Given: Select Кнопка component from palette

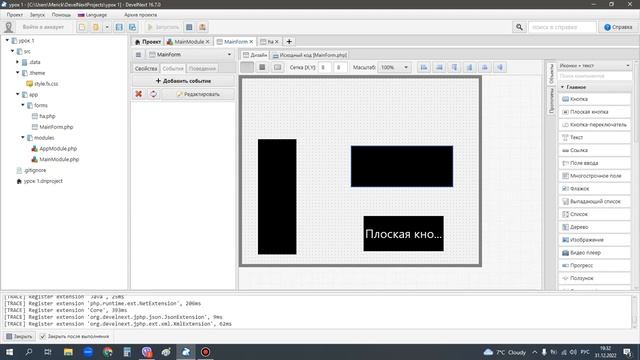Looking at the screenshot, I should 595,99.
